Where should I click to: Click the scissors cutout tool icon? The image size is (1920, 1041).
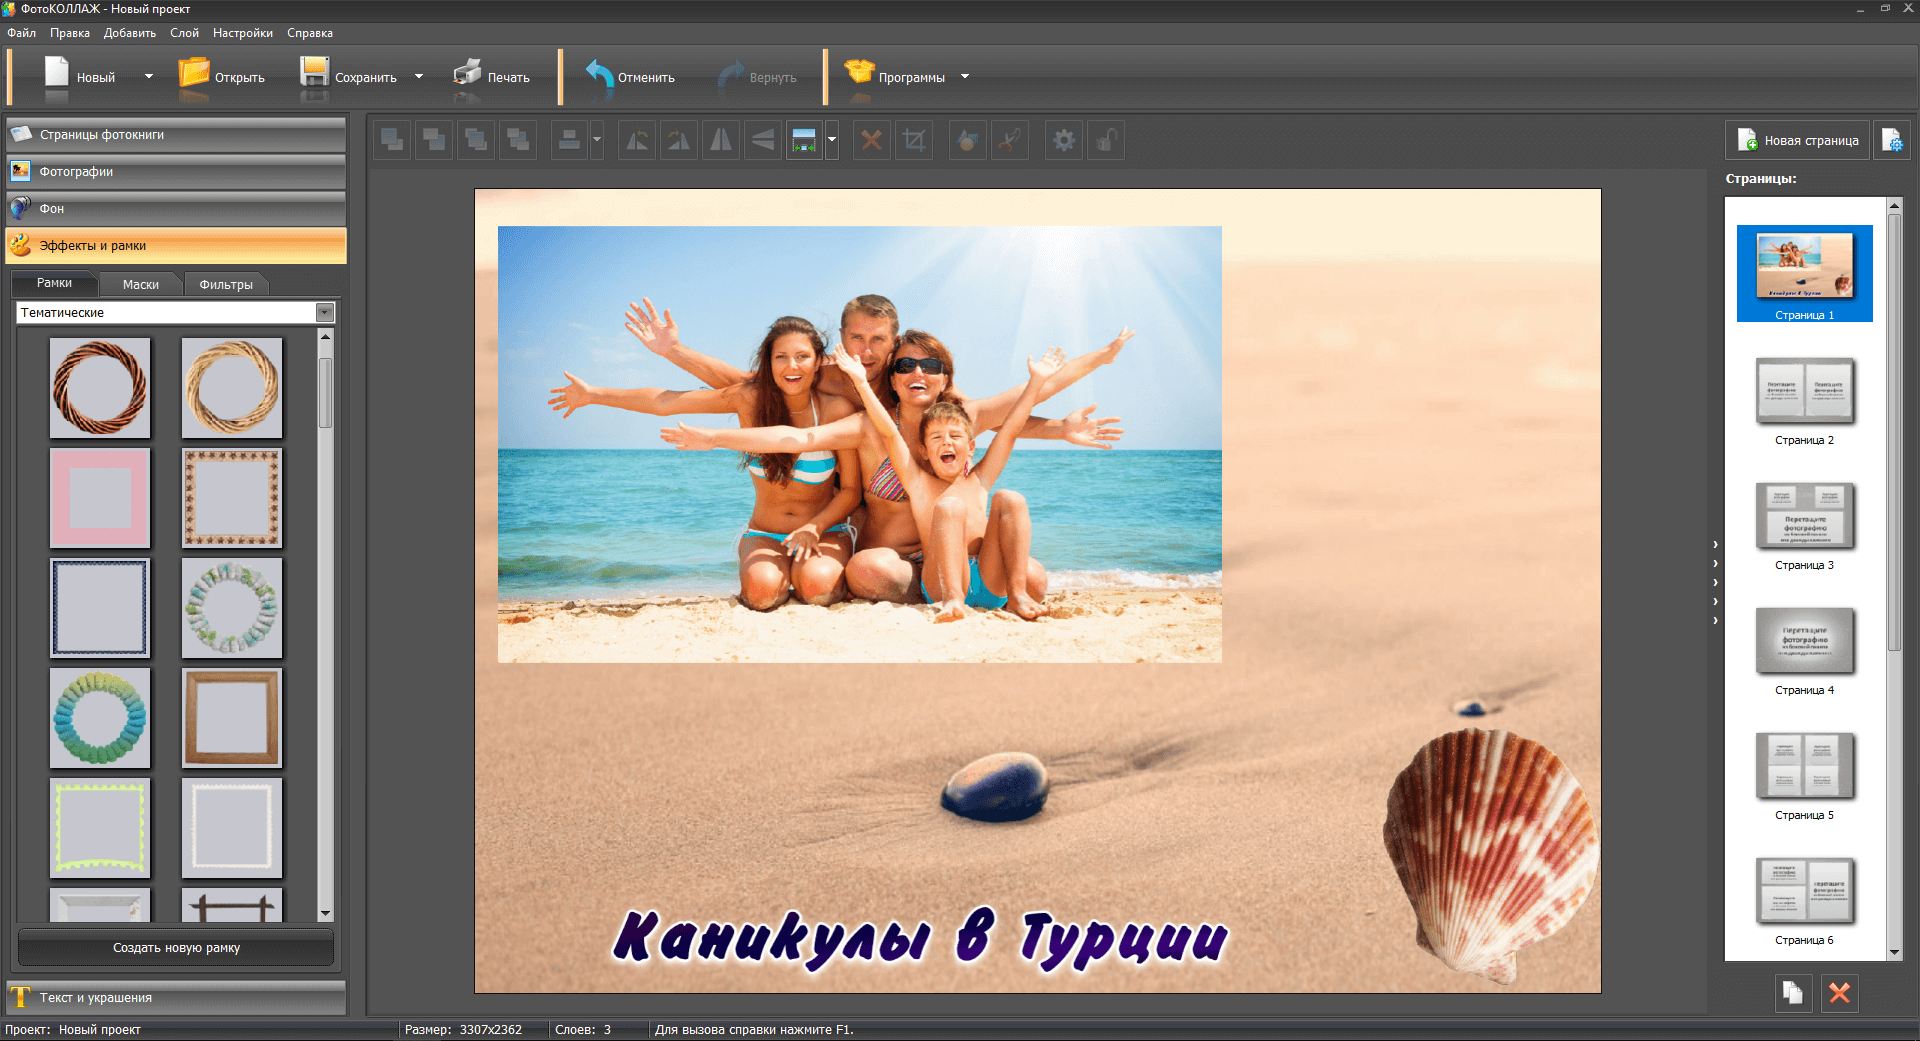tap(1010, 141)
